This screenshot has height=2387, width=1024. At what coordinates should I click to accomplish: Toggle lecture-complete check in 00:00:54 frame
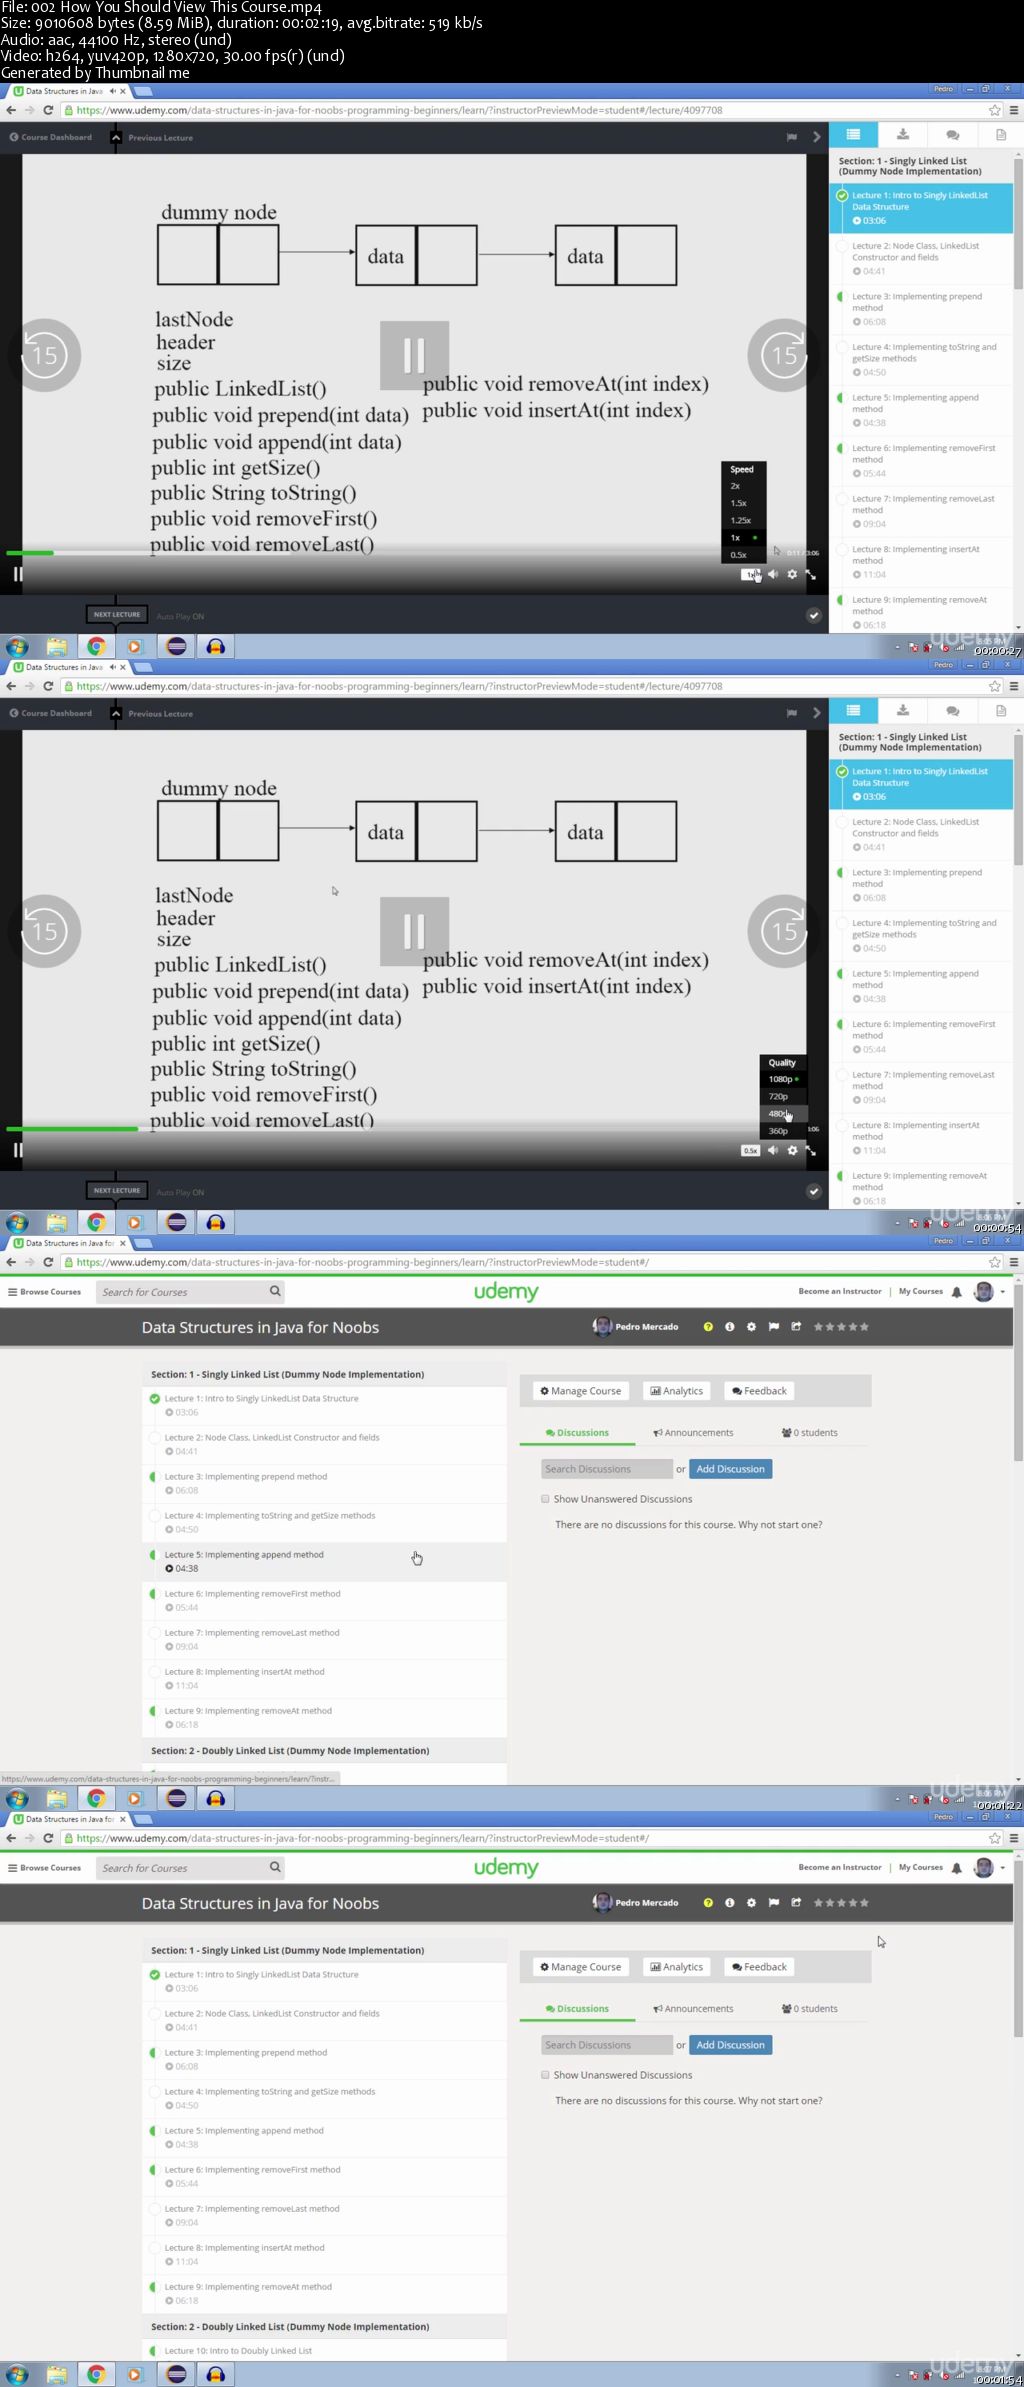tap(814, 1192)
